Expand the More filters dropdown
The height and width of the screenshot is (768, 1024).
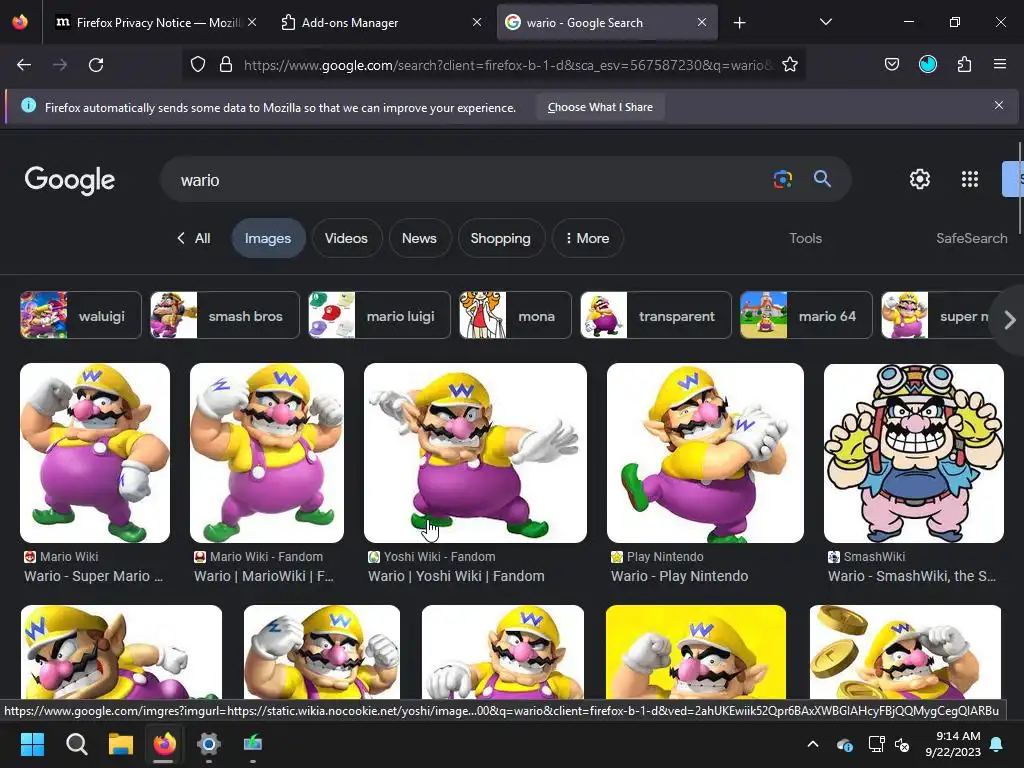click(587, 238)
